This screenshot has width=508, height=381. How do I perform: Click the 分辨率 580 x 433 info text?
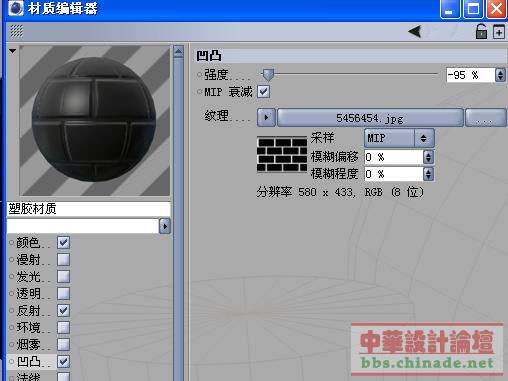[340, 192]
